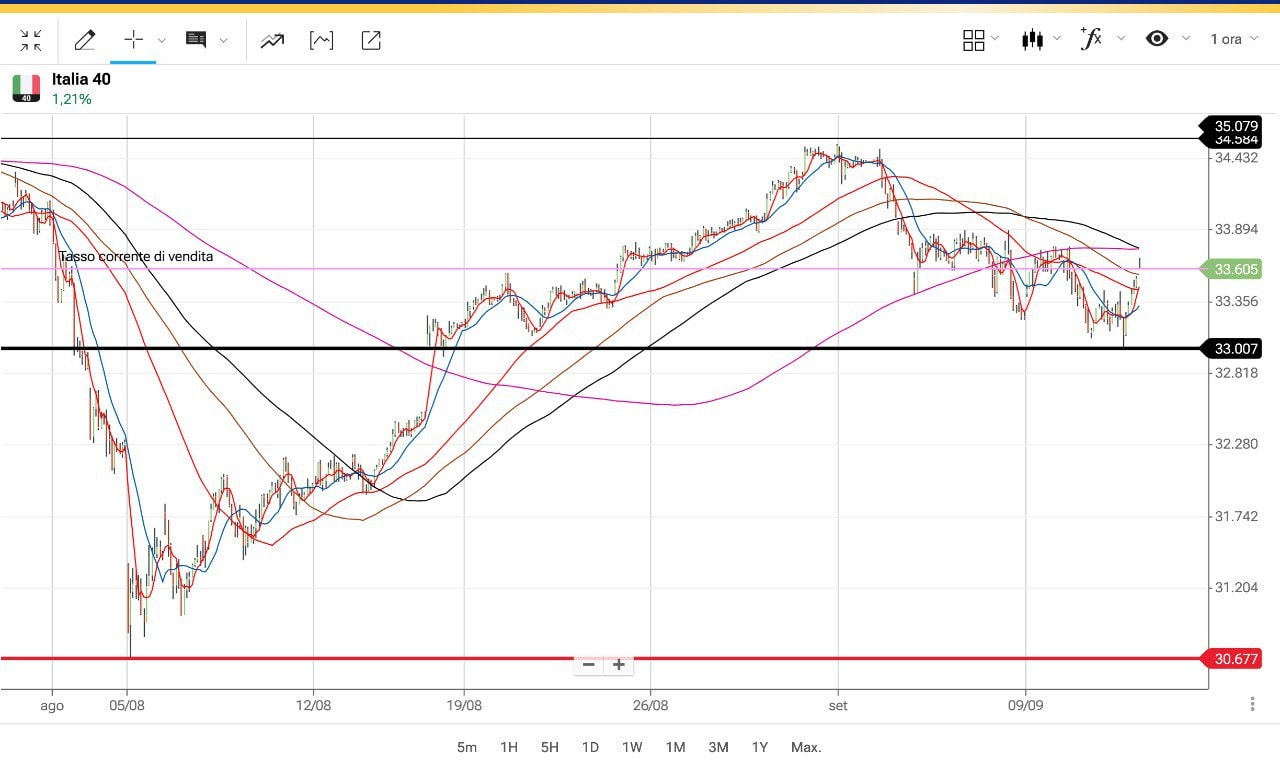This screenshot has height=774, width=1280.
Task: Toggle visibility with the eye icon
Action: 1157,39
